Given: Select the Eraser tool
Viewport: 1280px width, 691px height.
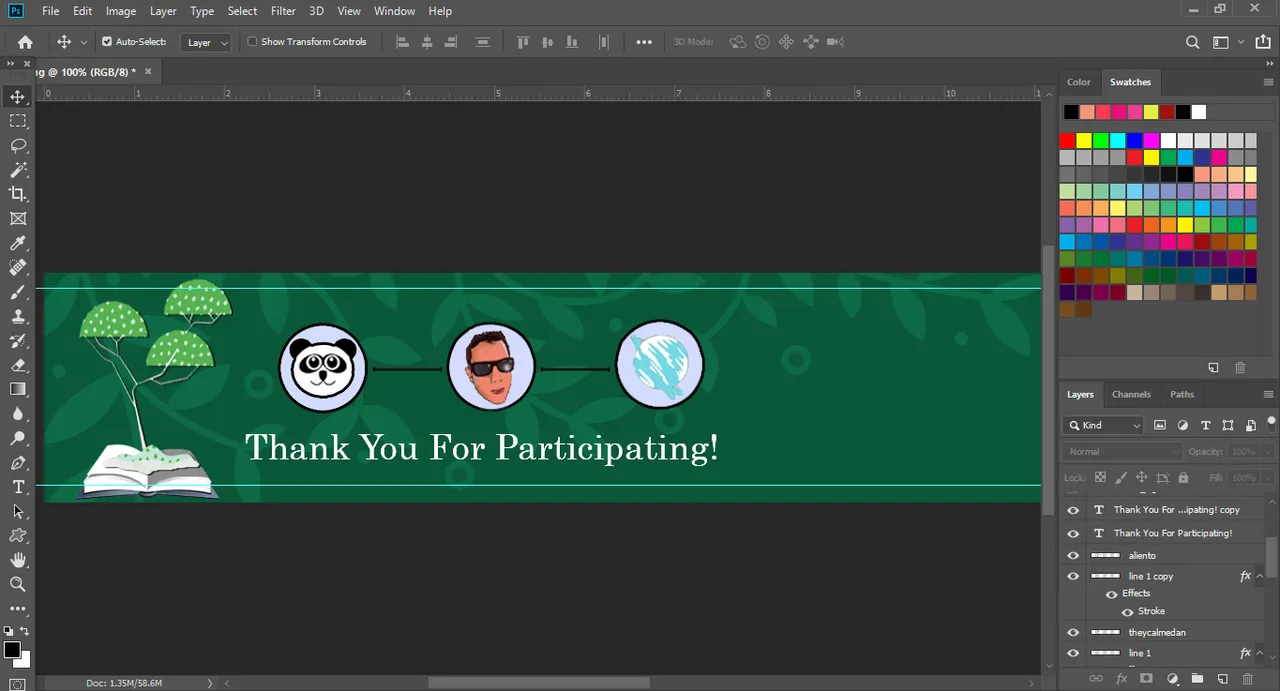Looking at the screenshot, I should (18, 365).
